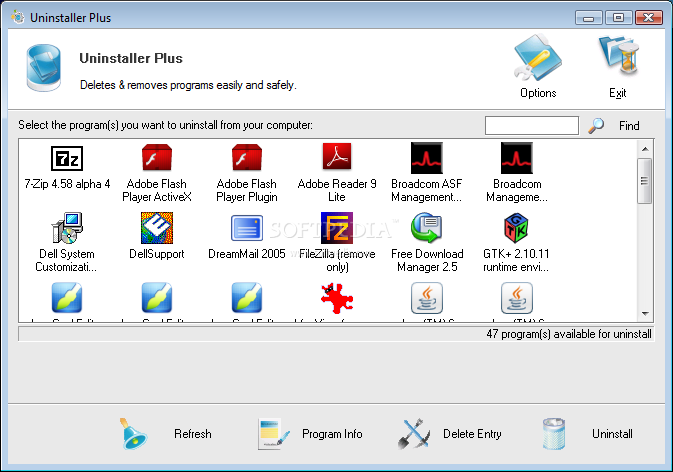
Task: Select the red IrfanView splat icon
Action: (x=337, y=298)
